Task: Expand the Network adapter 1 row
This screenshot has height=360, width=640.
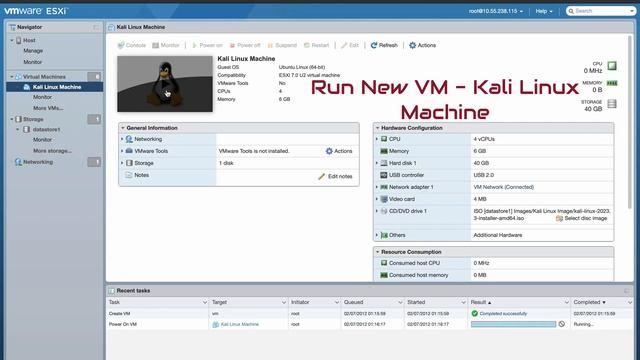Action: coord(377,187)
